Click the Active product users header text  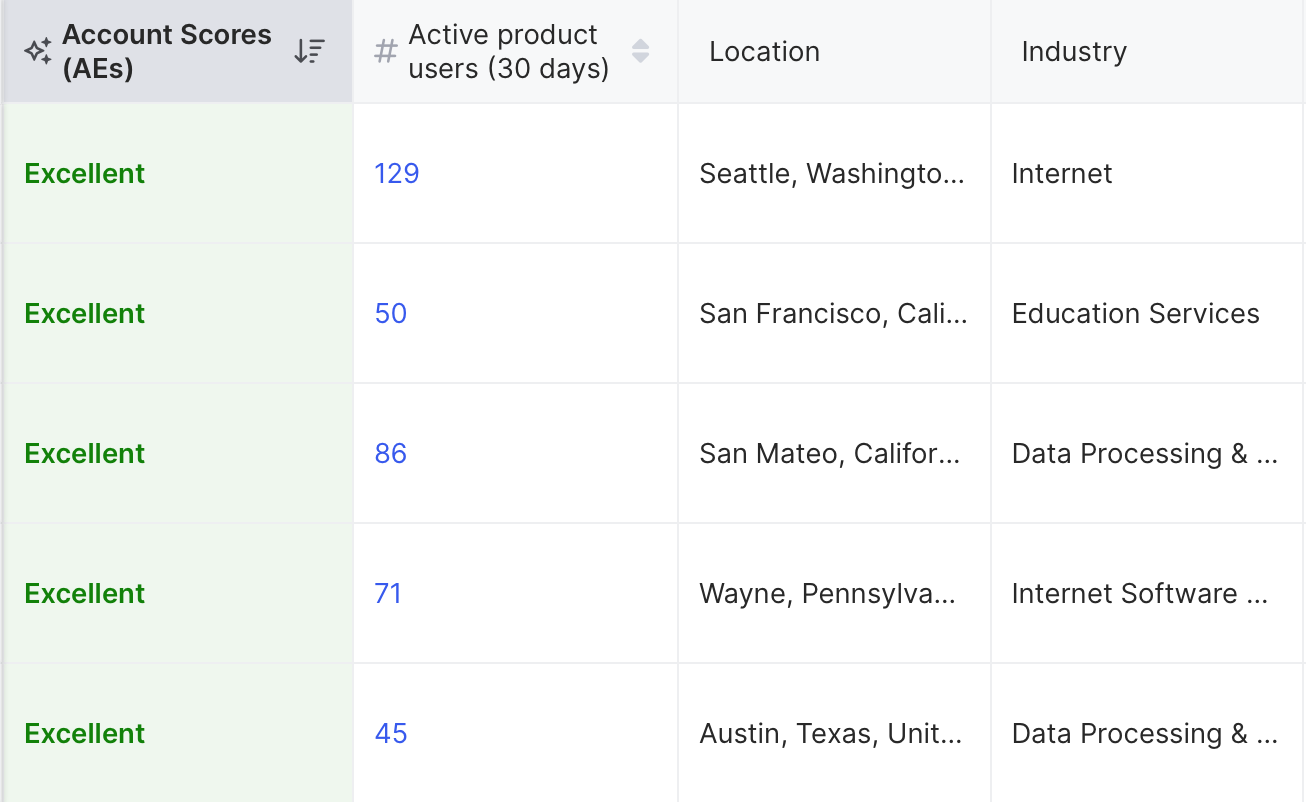[508, 51]
